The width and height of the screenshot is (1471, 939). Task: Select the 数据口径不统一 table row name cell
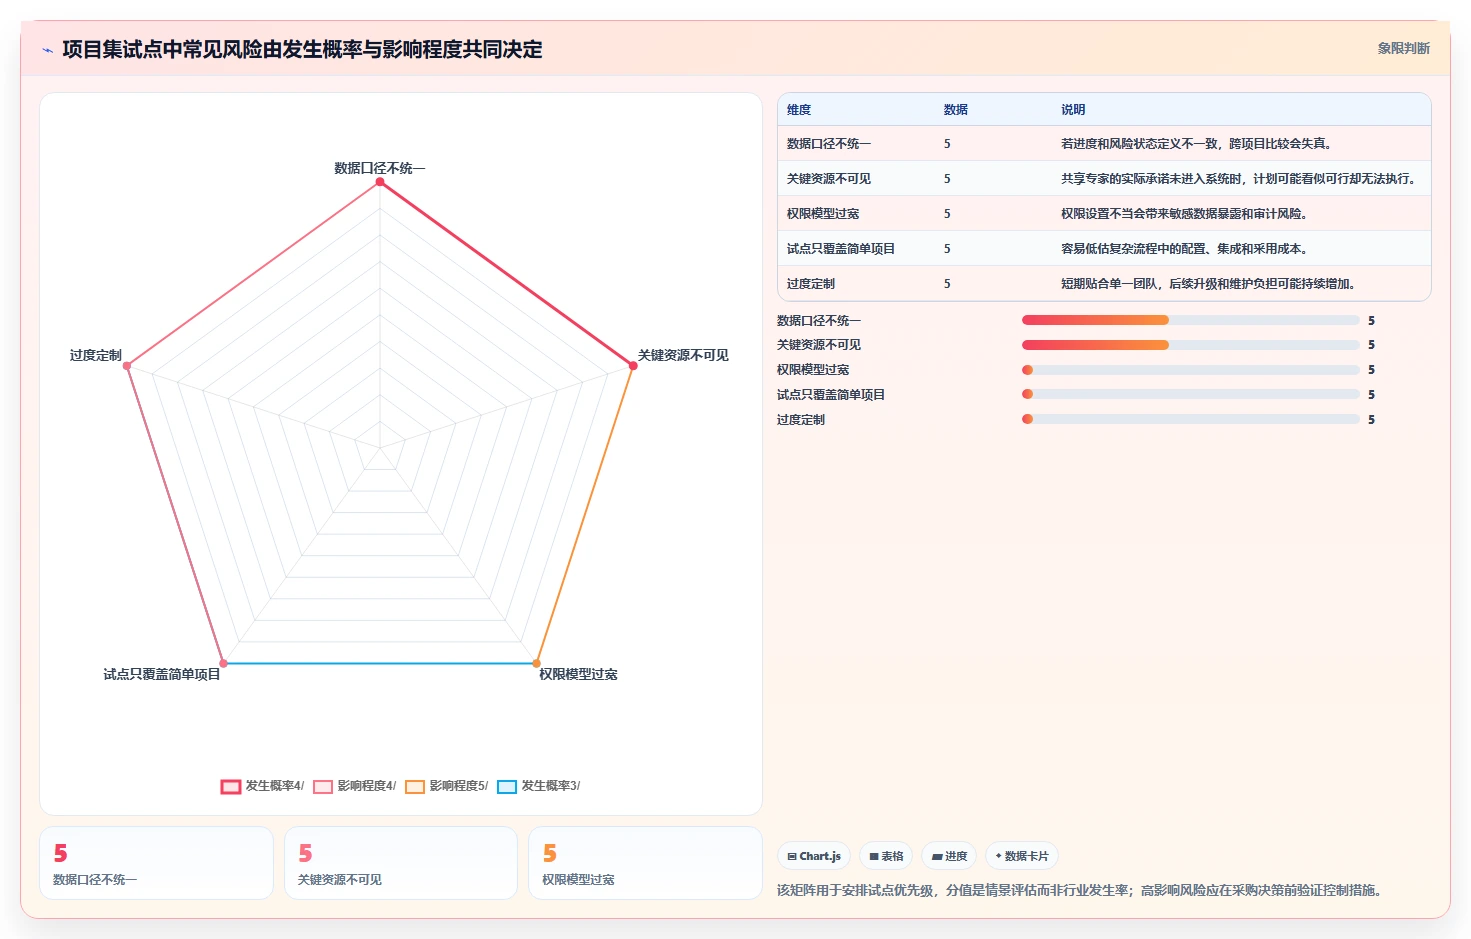pyautogui.click(x=829, y=144)
